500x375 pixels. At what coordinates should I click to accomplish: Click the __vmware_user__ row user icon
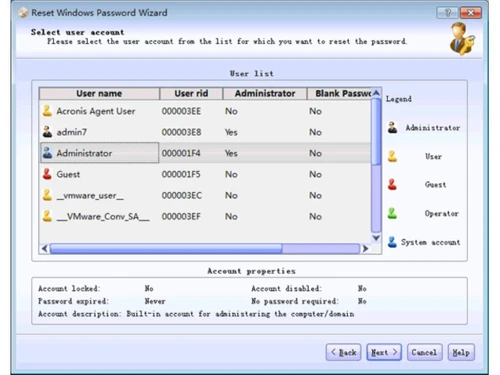[47, 195]
